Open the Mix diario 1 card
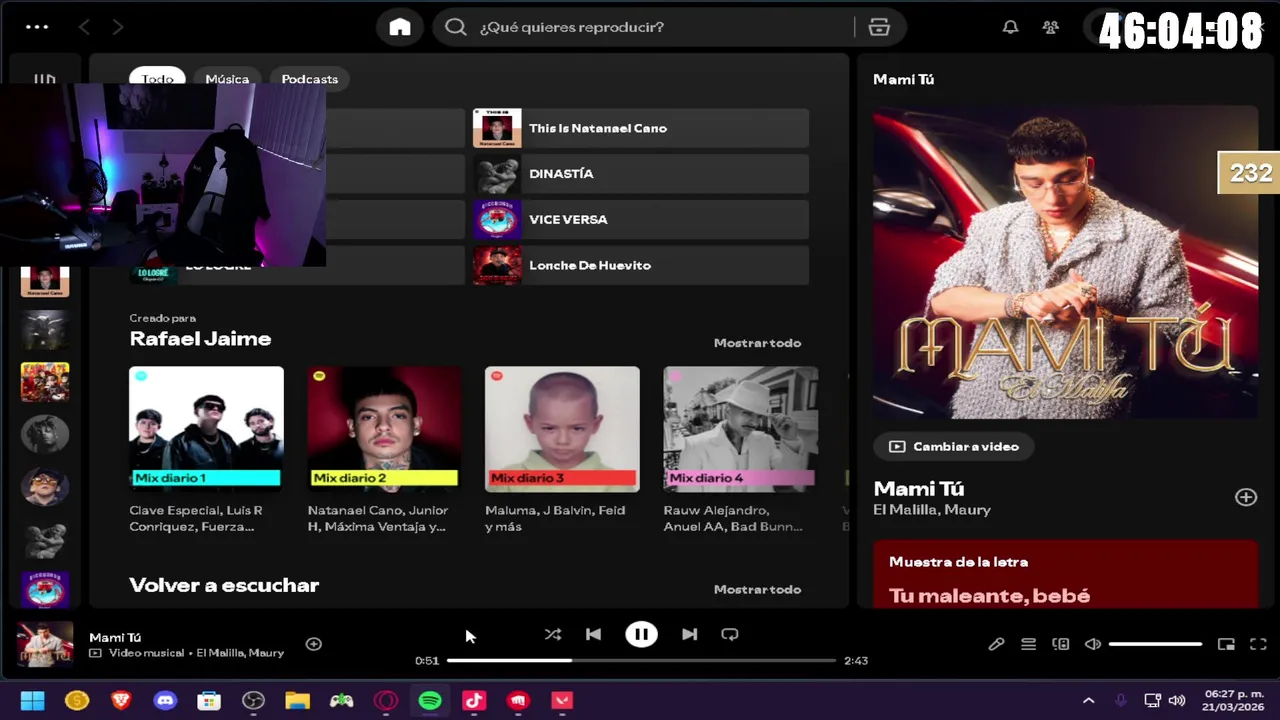The width and height of the screenshot is (1280, 720). point(206,450)
